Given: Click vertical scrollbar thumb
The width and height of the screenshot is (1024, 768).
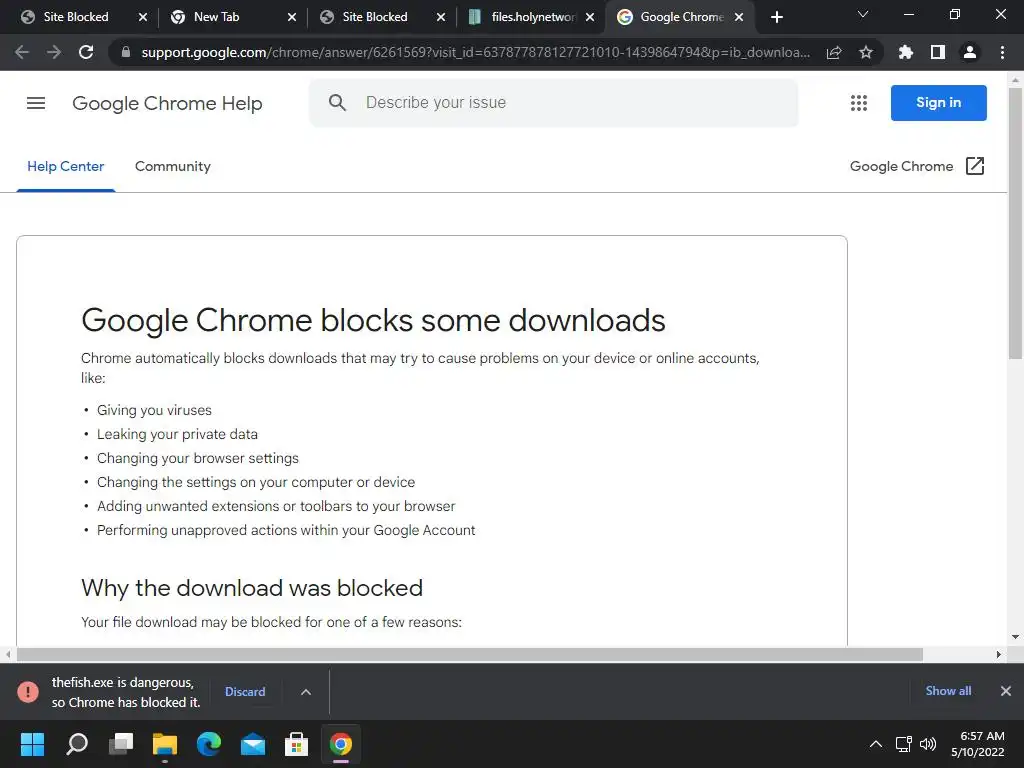Looking at the screenshot, I should (x=1015, y=223).
